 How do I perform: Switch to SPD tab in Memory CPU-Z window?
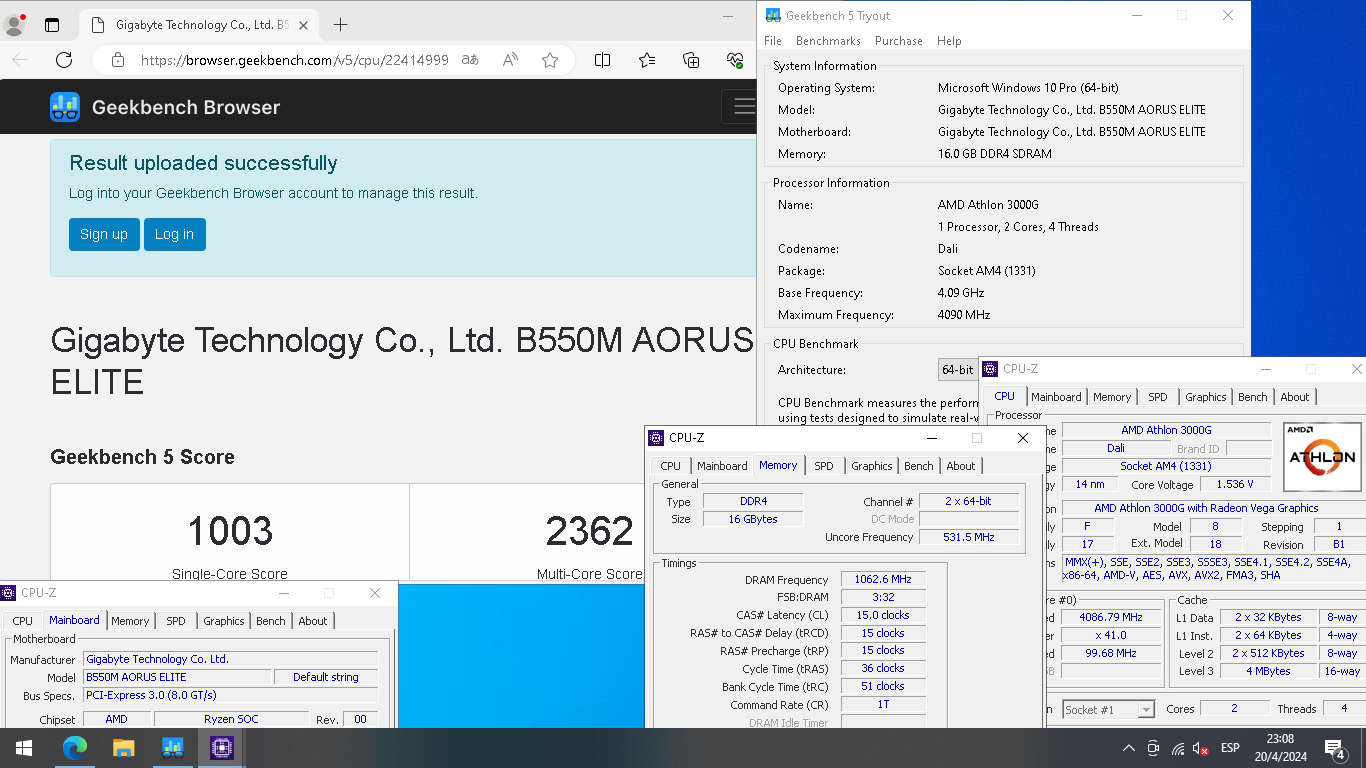(x=824, y=466)
